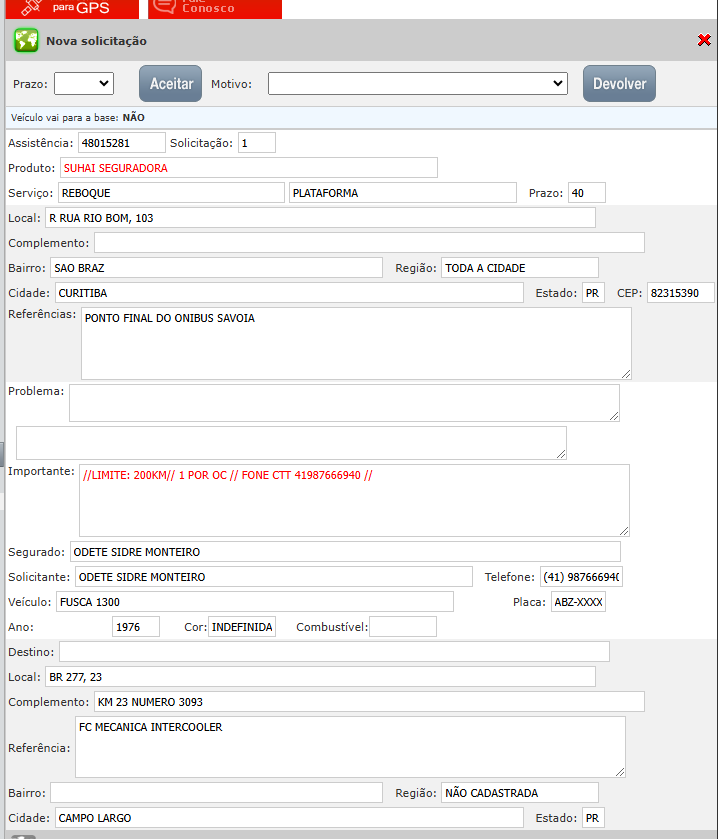Click the Complemento field under Local address
The image size is (725, 839).
[x=369, y=243]
